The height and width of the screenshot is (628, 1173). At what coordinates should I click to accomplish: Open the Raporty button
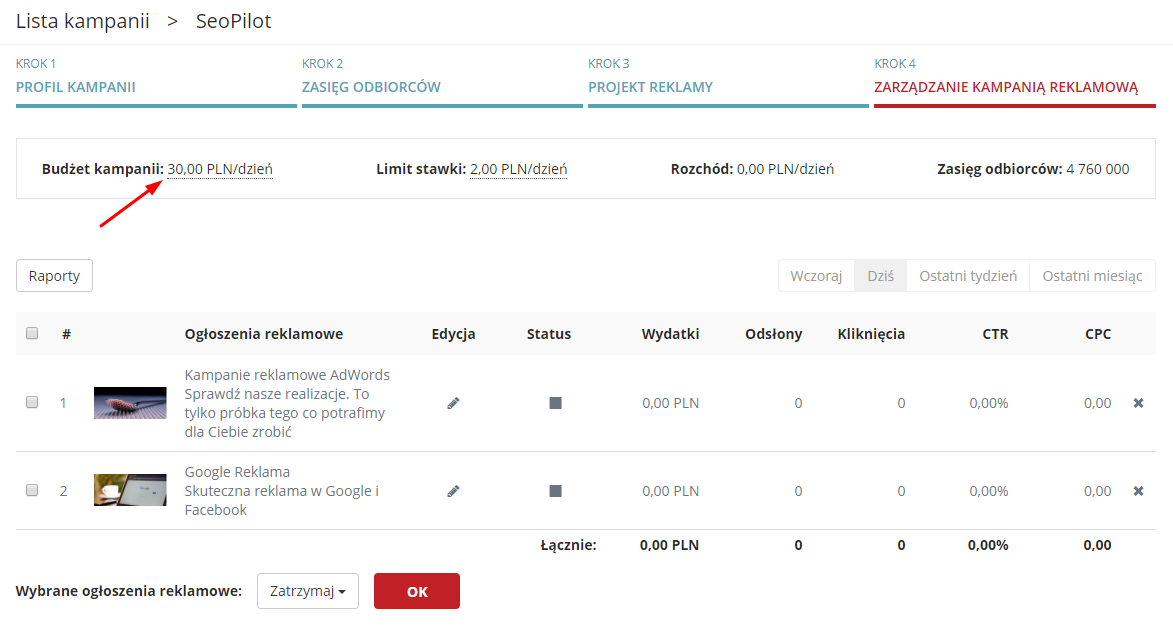[x=54, y=276]
